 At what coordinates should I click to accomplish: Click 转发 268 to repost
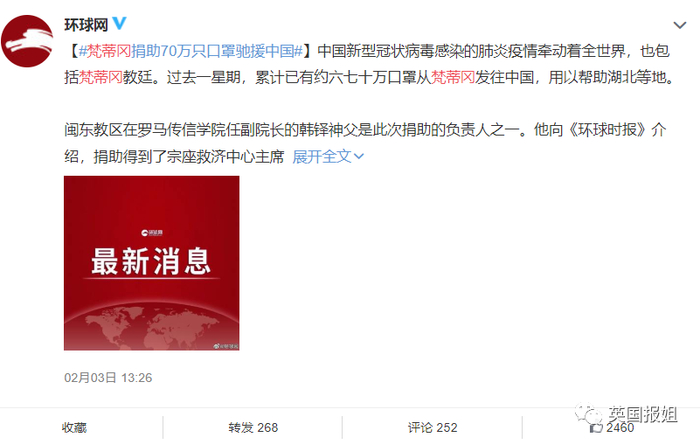[253, 428]
